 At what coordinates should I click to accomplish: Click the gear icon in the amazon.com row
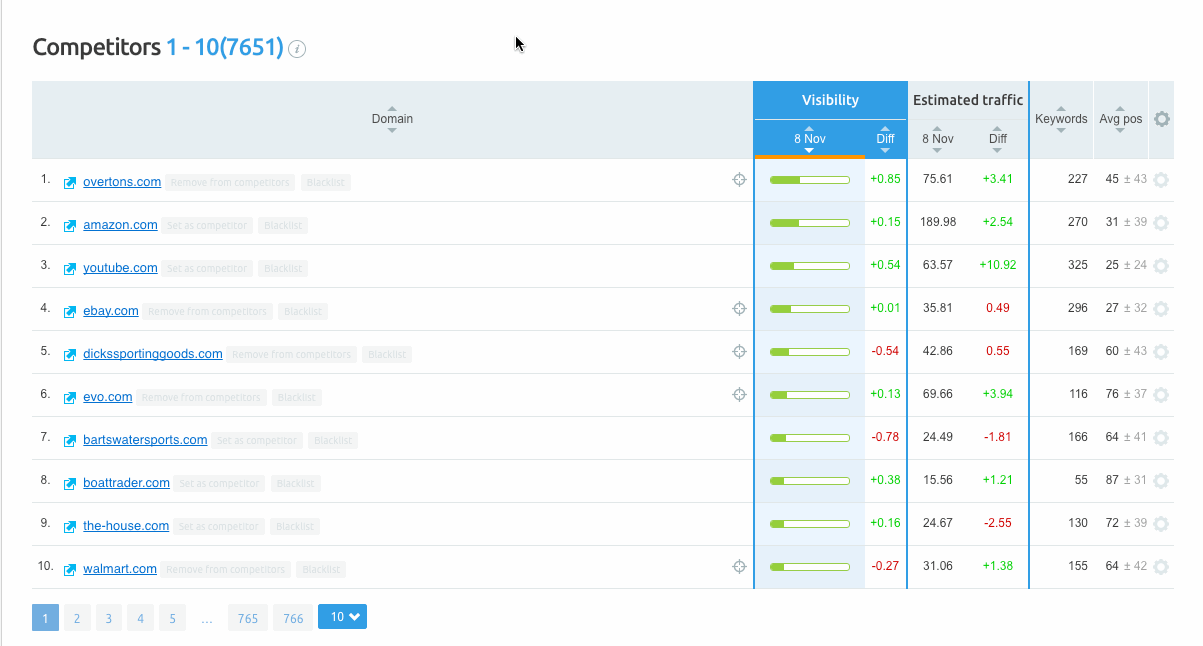pyautogui.click(x=1160, y=223)
